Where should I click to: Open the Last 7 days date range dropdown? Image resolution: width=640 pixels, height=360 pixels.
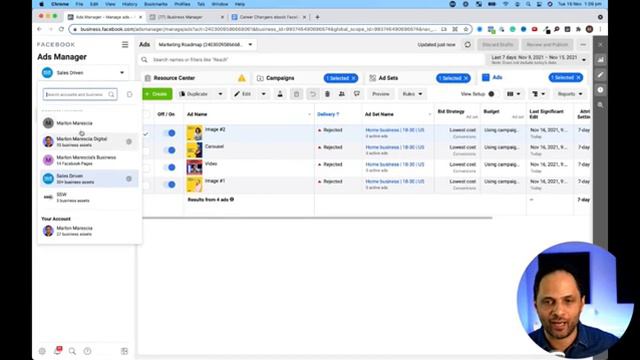tap(538, 60)
